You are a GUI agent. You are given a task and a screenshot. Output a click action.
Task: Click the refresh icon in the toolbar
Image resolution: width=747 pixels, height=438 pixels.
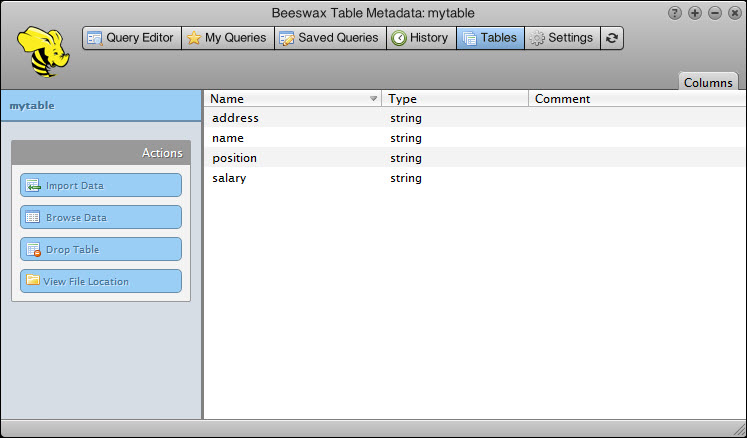pos(611,38)
